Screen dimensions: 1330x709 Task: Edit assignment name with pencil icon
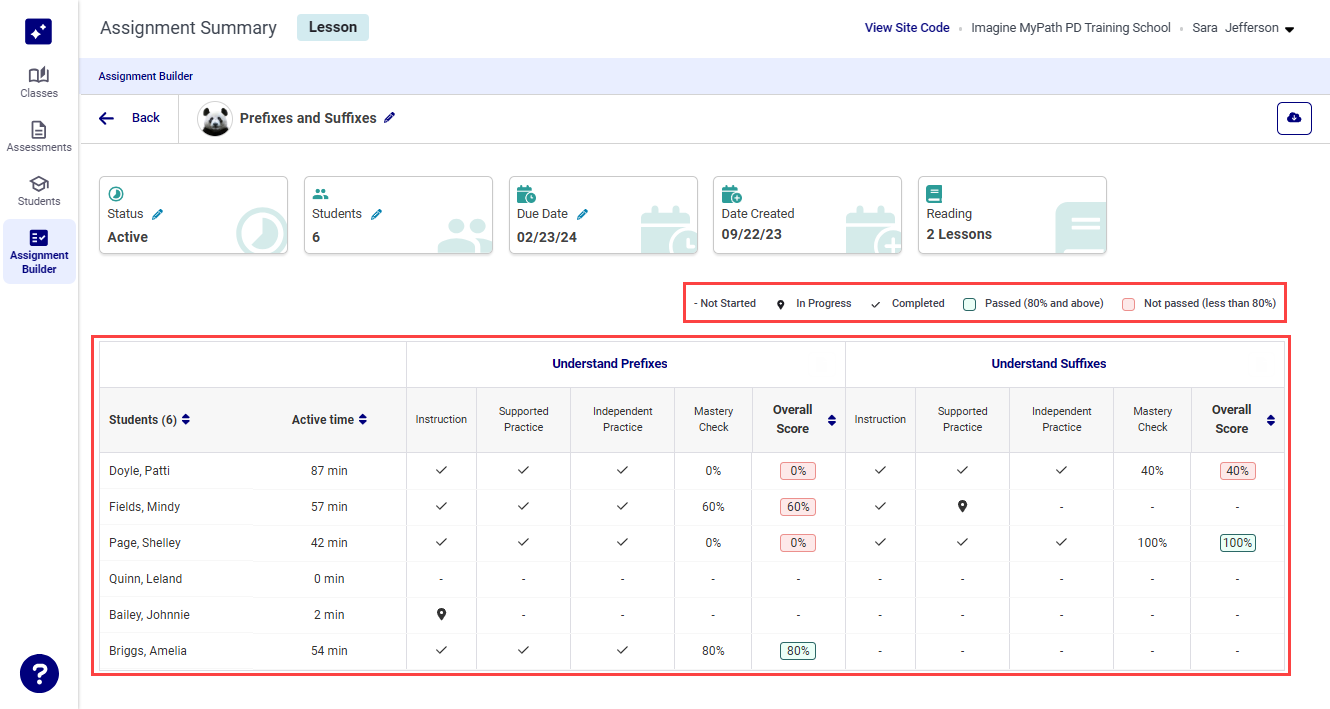pos(390,118)
